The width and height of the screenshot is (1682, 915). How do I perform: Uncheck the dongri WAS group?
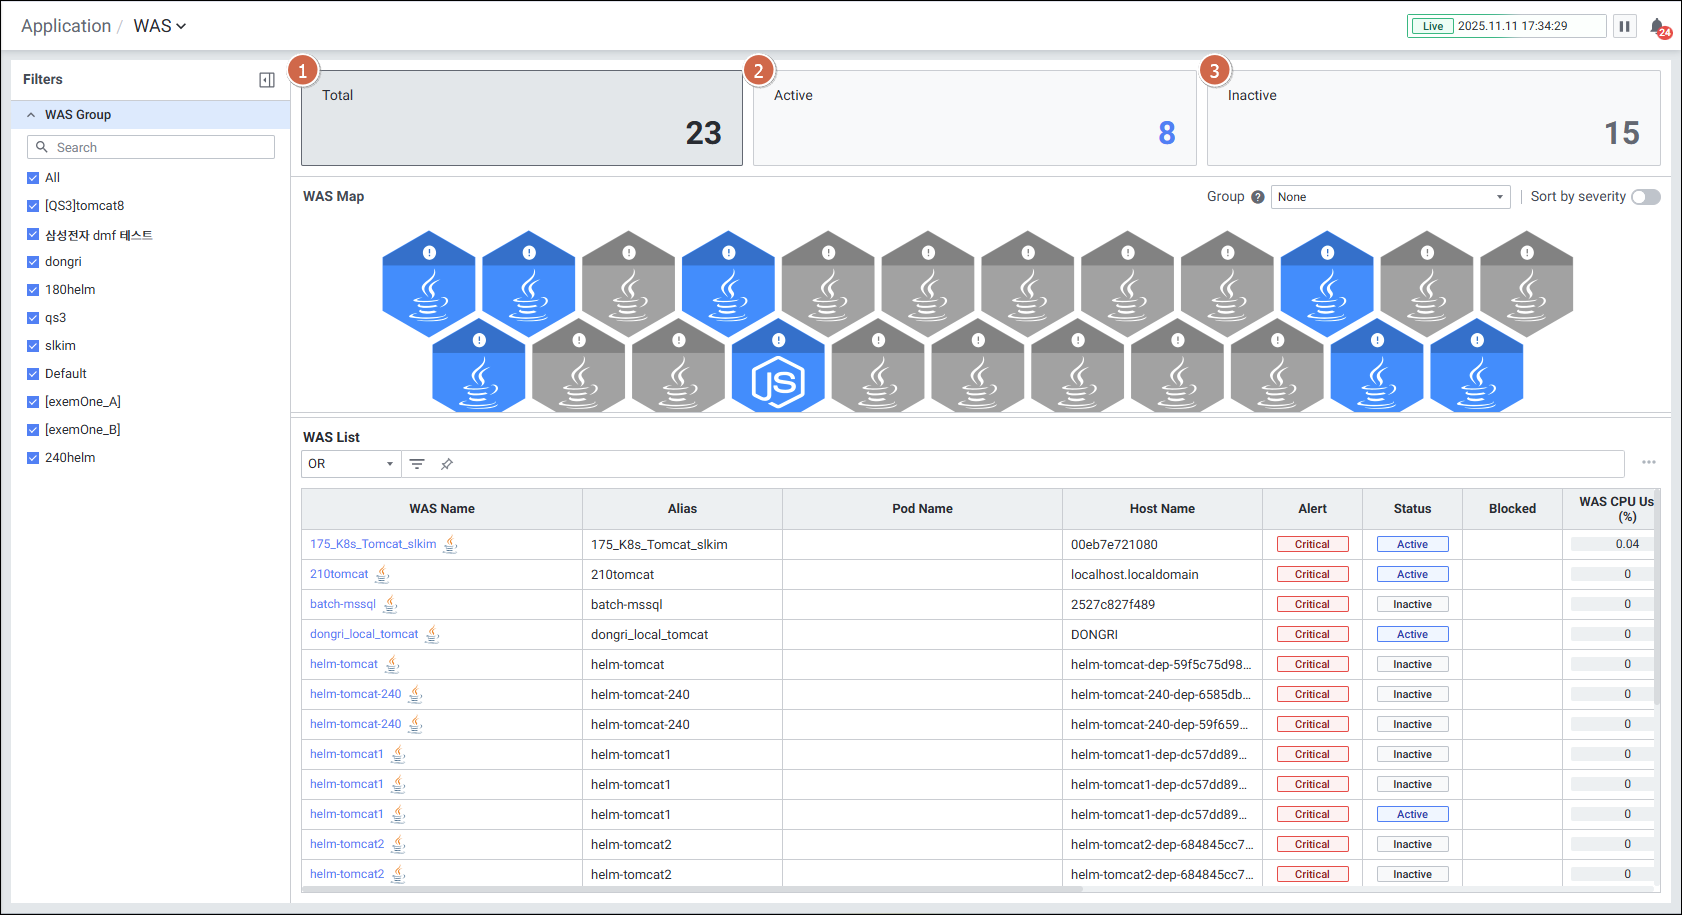pyautogui.click(x=33, y=262)
